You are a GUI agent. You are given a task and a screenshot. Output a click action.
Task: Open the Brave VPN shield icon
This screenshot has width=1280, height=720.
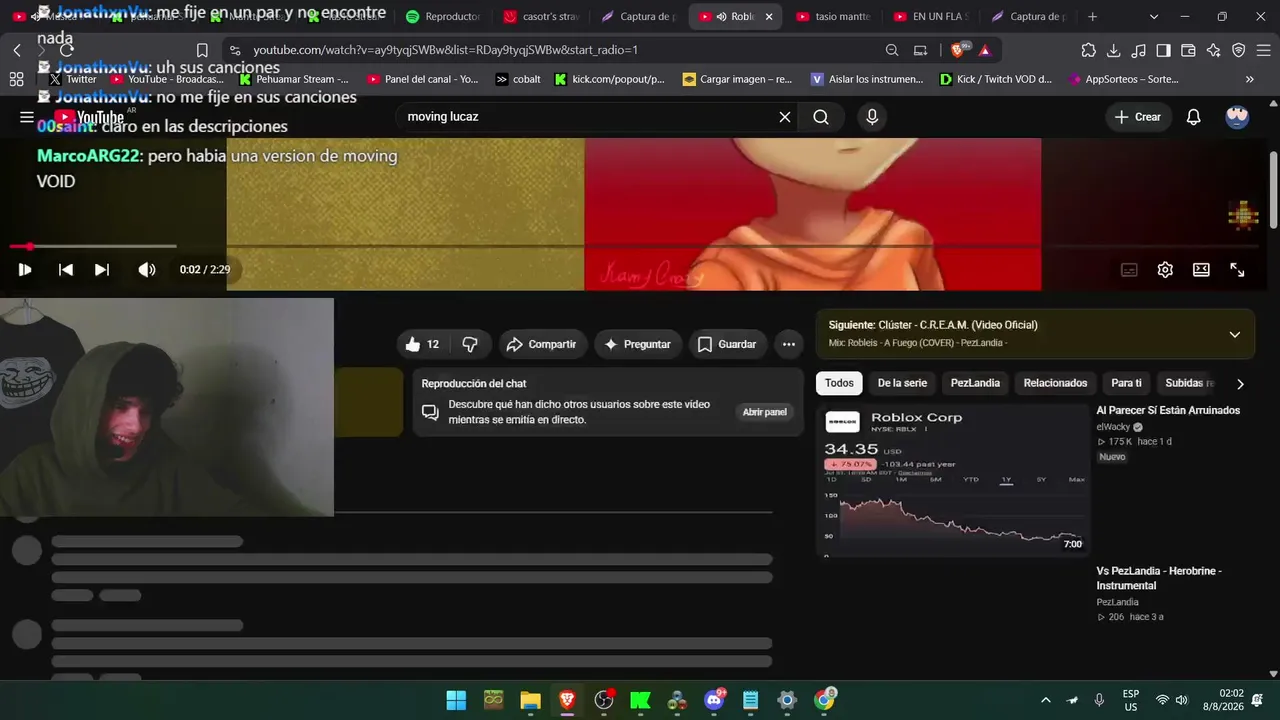click(x=1239, y=50)
